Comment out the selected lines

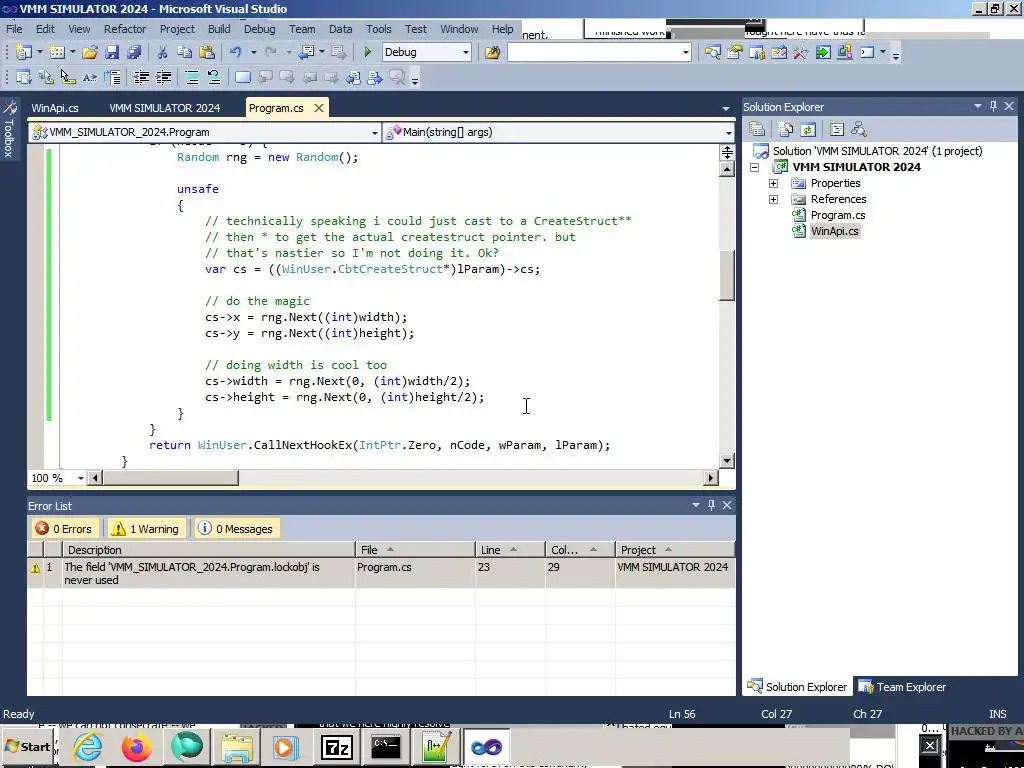click(192, 78)
